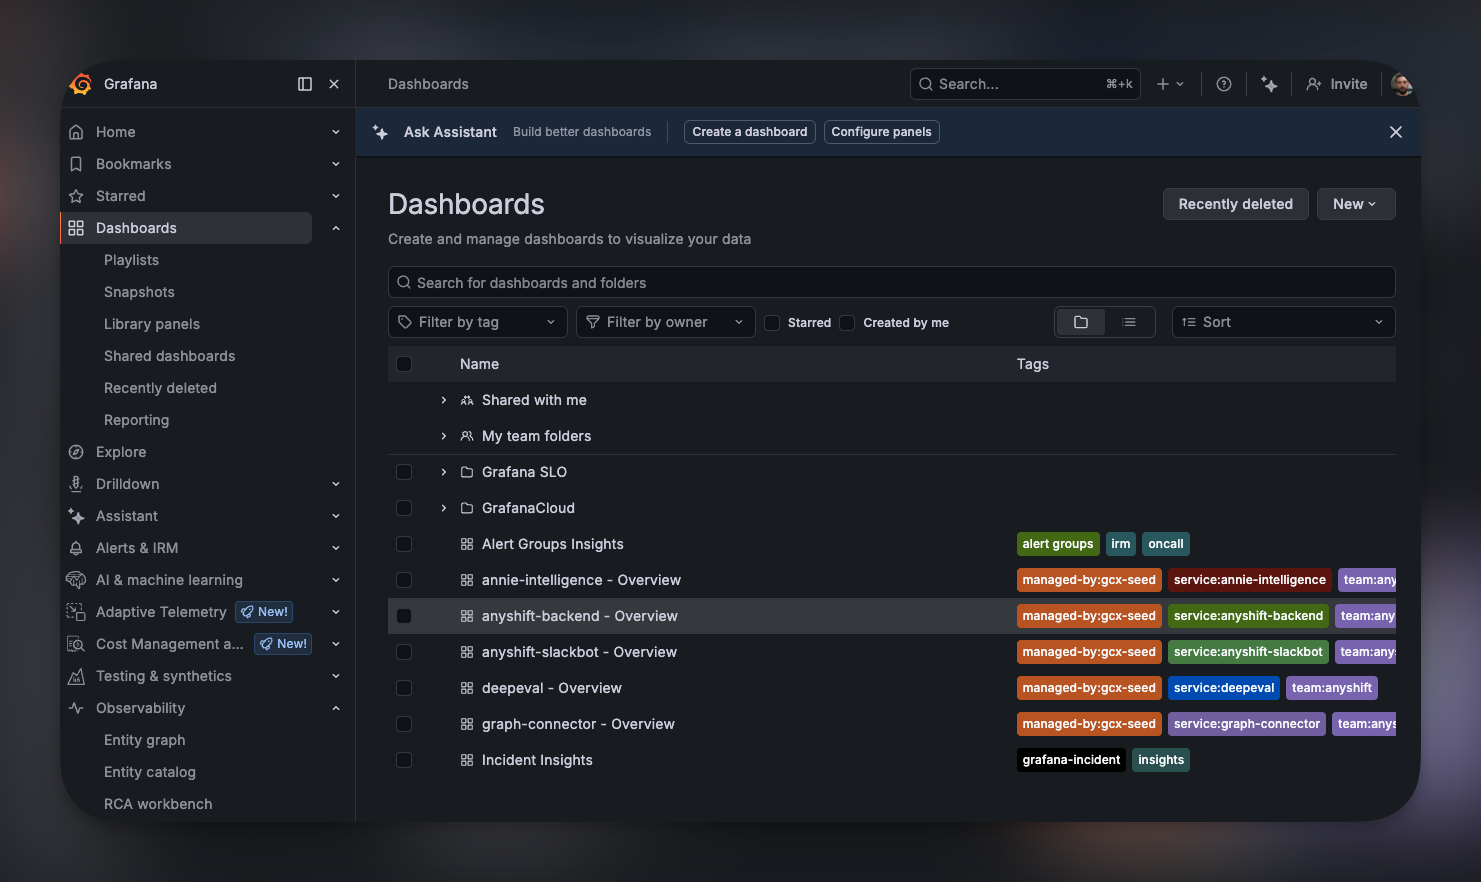Open the New dropdown button
Screen dimensions: 1481x882
[1356, 204]
